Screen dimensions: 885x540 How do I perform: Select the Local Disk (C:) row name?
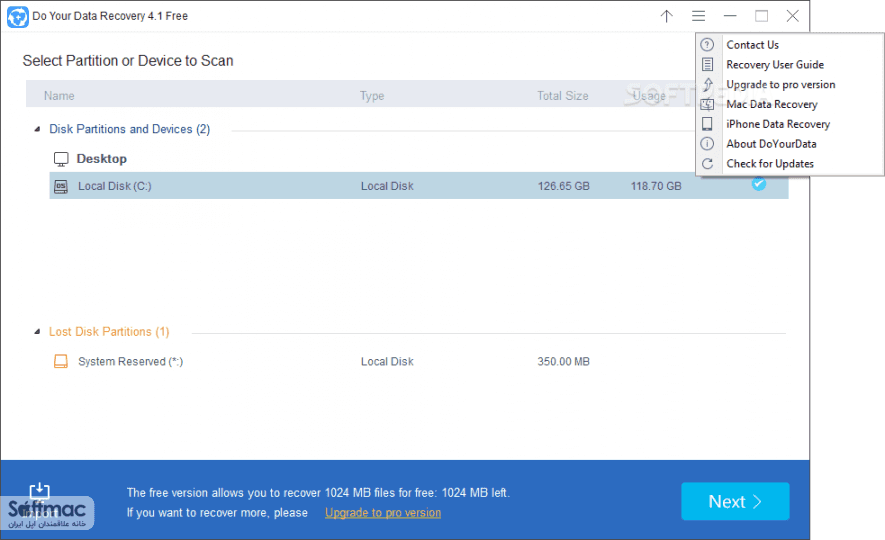click(115, 186)
